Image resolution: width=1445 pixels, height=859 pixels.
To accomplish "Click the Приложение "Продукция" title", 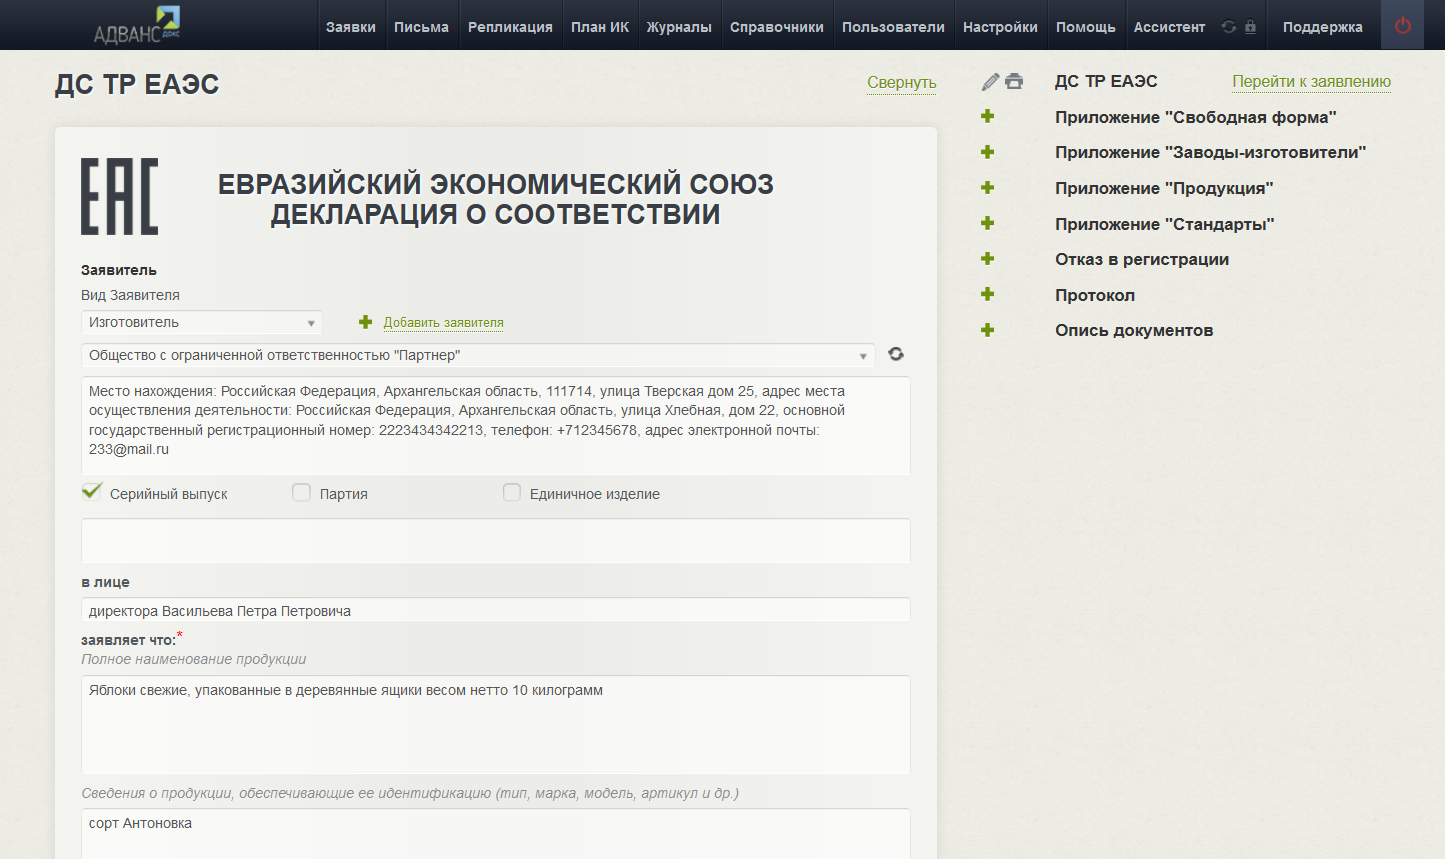I will pyautogui.click(x=1164, y=188).
